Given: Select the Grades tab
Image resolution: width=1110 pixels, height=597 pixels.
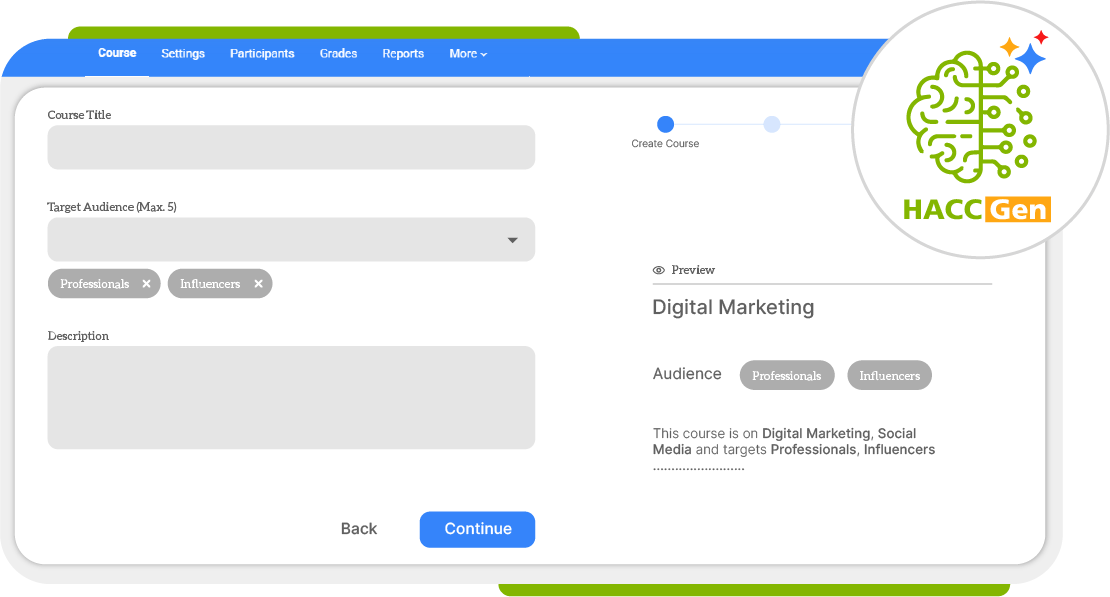Looking at the screenshot, I should click(x=338, y=53).
